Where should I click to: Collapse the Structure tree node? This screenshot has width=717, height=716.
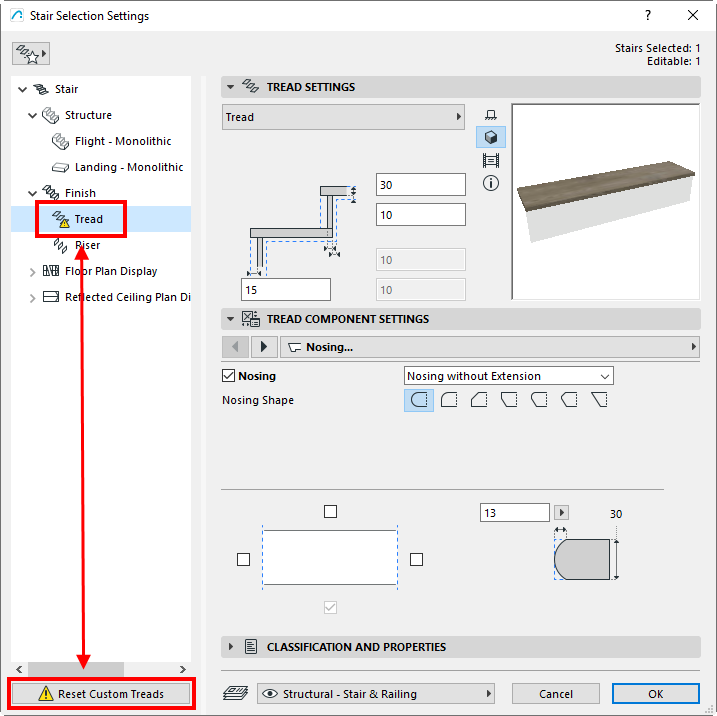tap(32, 115)
